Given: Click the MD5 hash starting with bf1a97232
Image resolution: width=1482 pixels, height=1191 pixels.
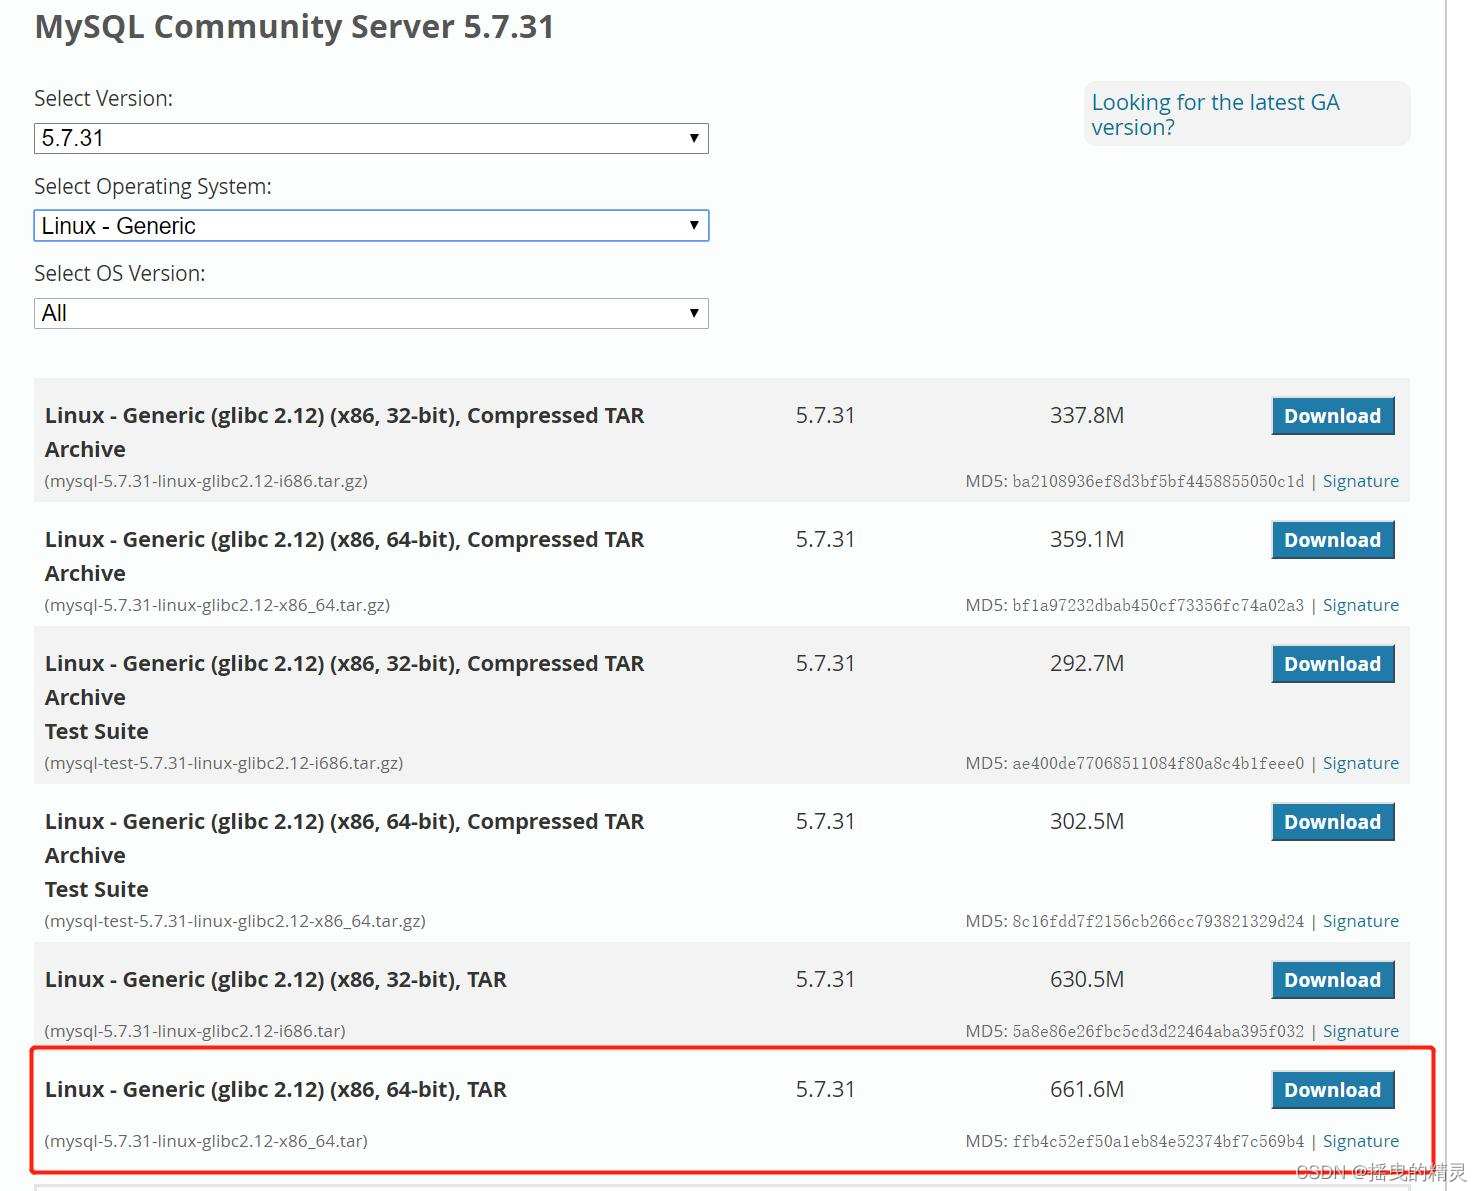Looking at the screenshot, I should coord(1158,606).
